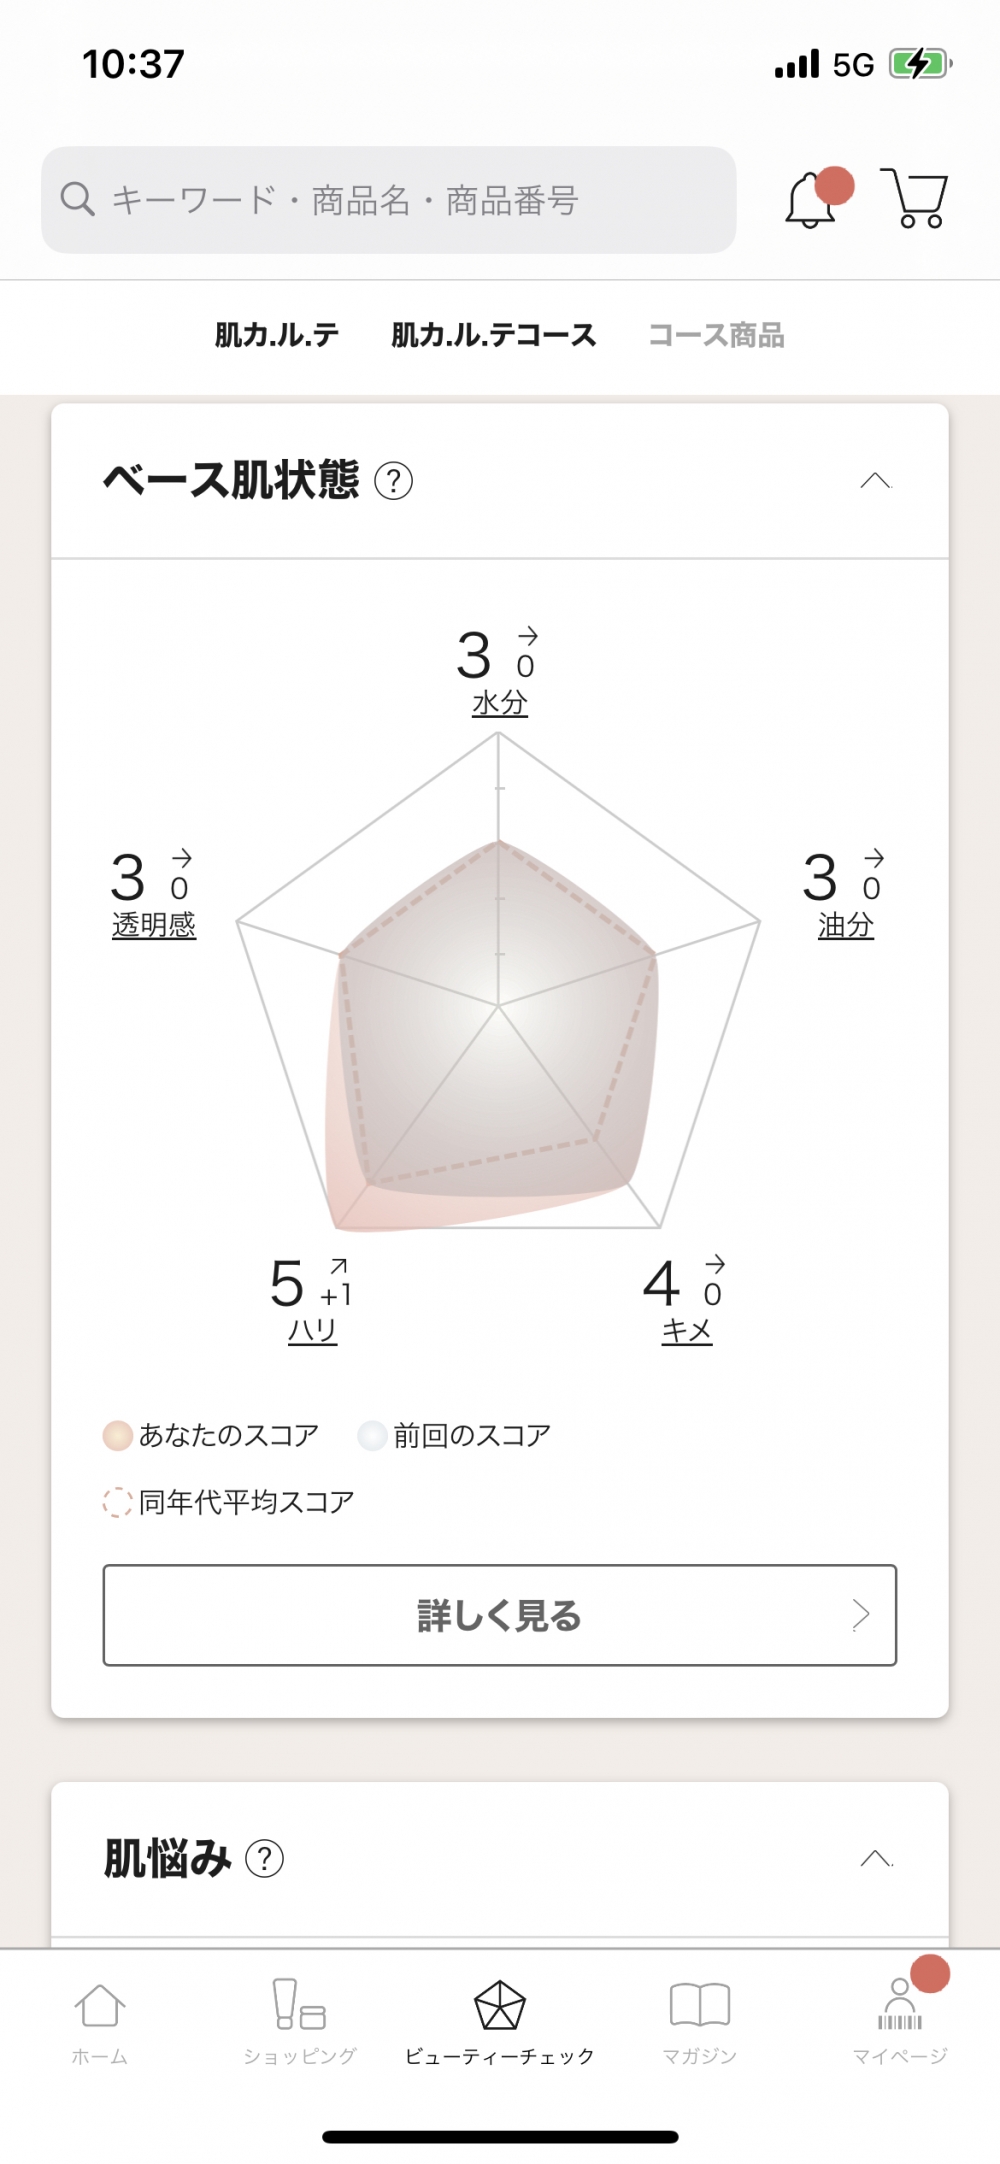The height and width of the screenshot is (2164, 1000).
Task: Tap help icon beside 肌悩み
Action: click(x=265, y=1859)
